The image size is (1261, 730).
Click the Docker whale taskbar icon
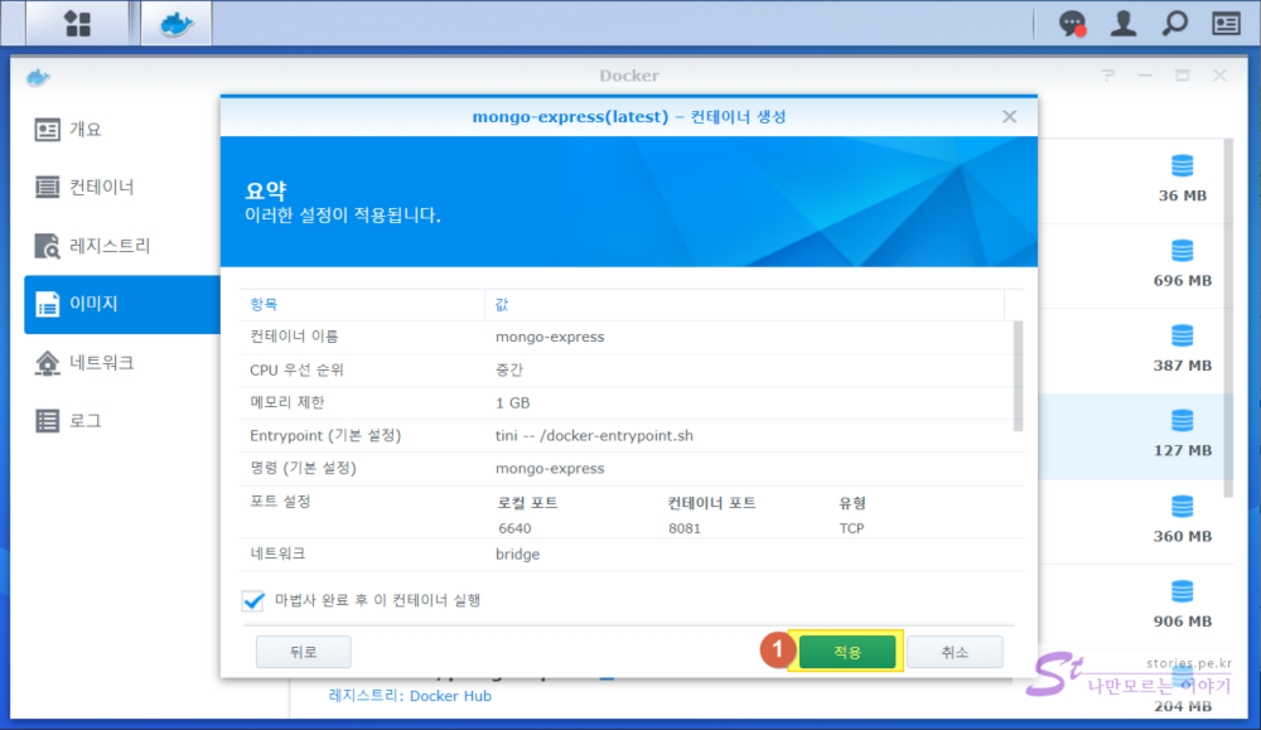coord(175,24)
